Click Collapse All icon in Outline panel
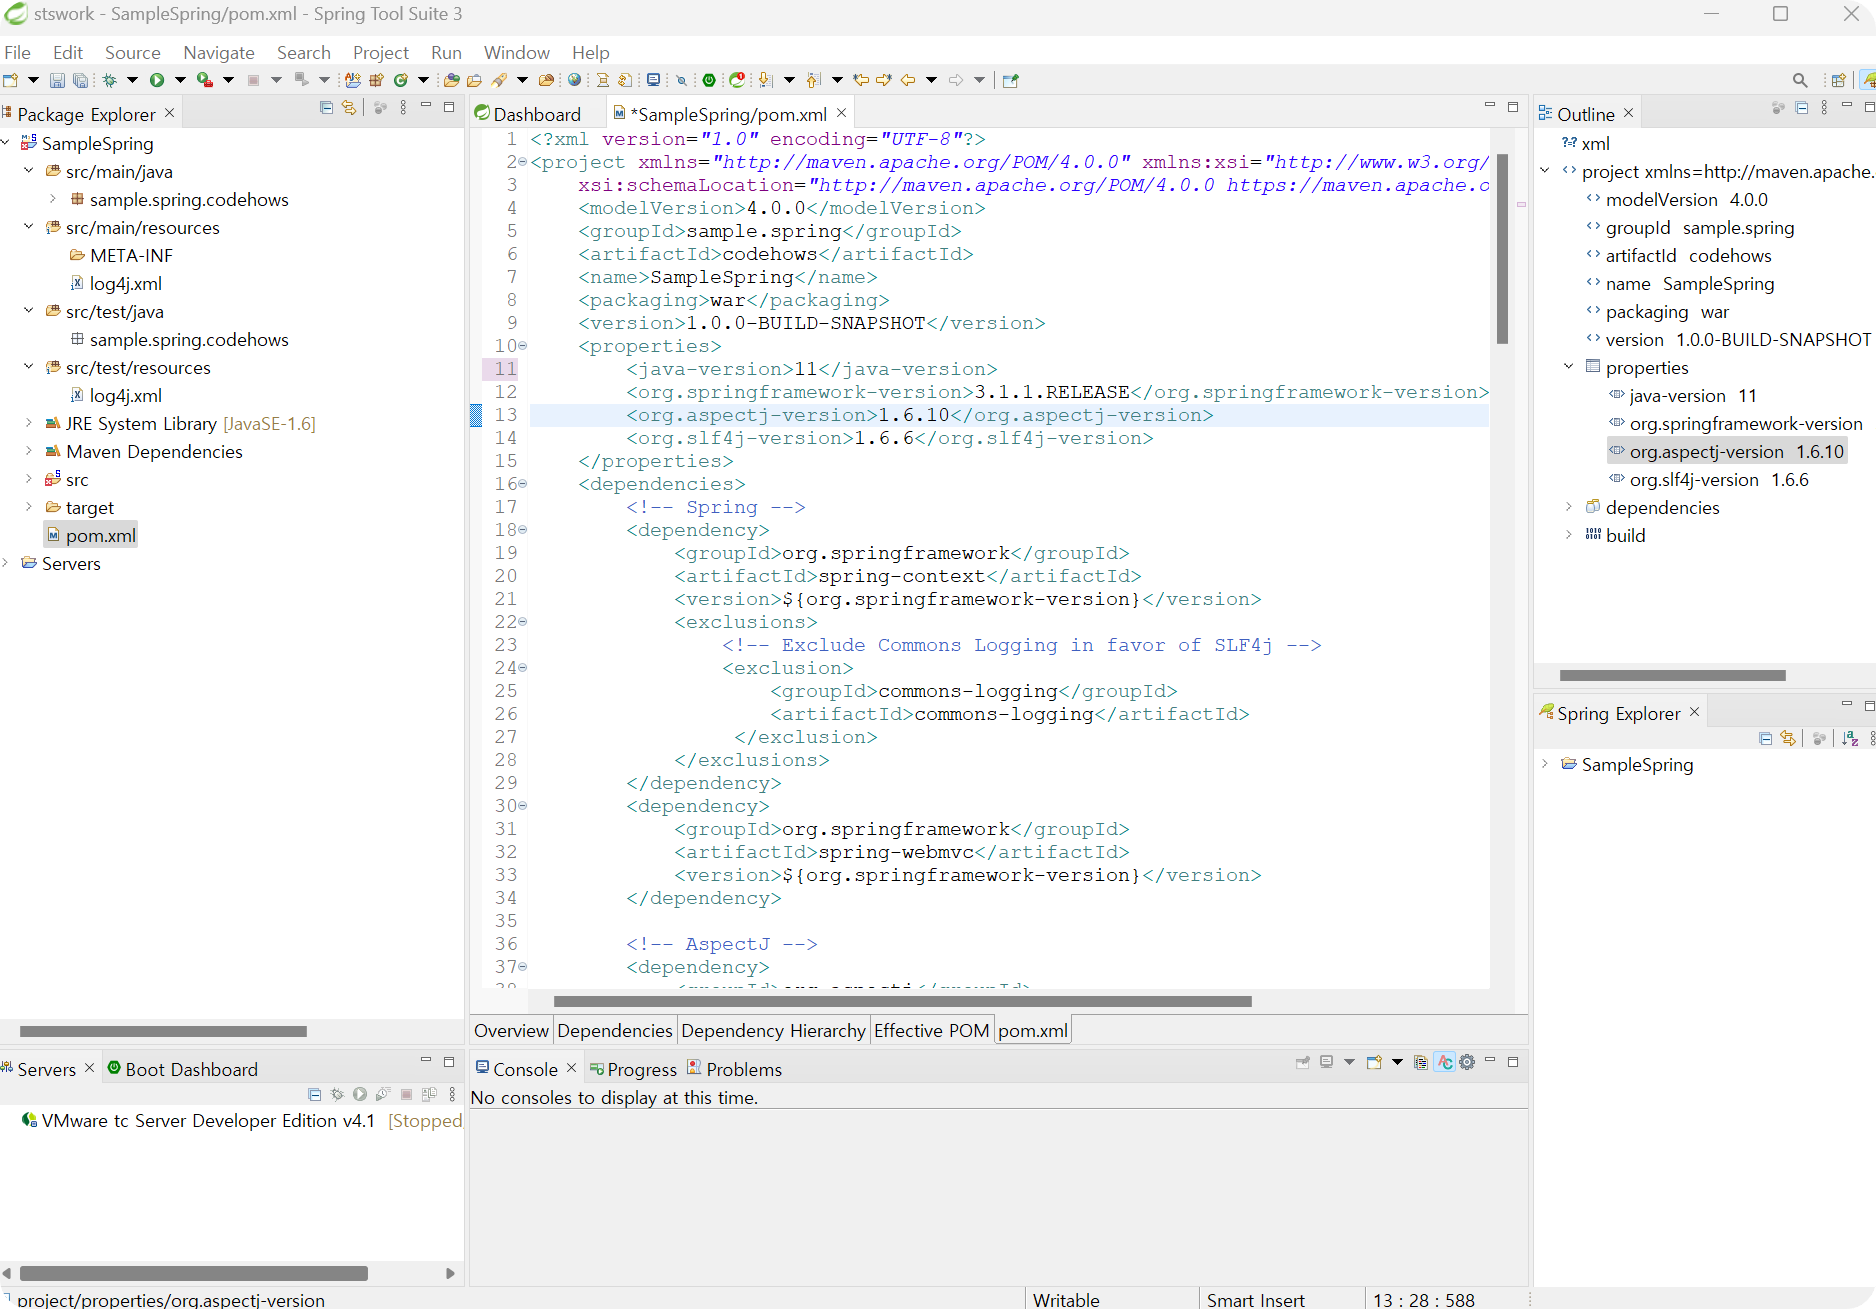Screen dimensions: 1876x1309 tap(1802, 108)
